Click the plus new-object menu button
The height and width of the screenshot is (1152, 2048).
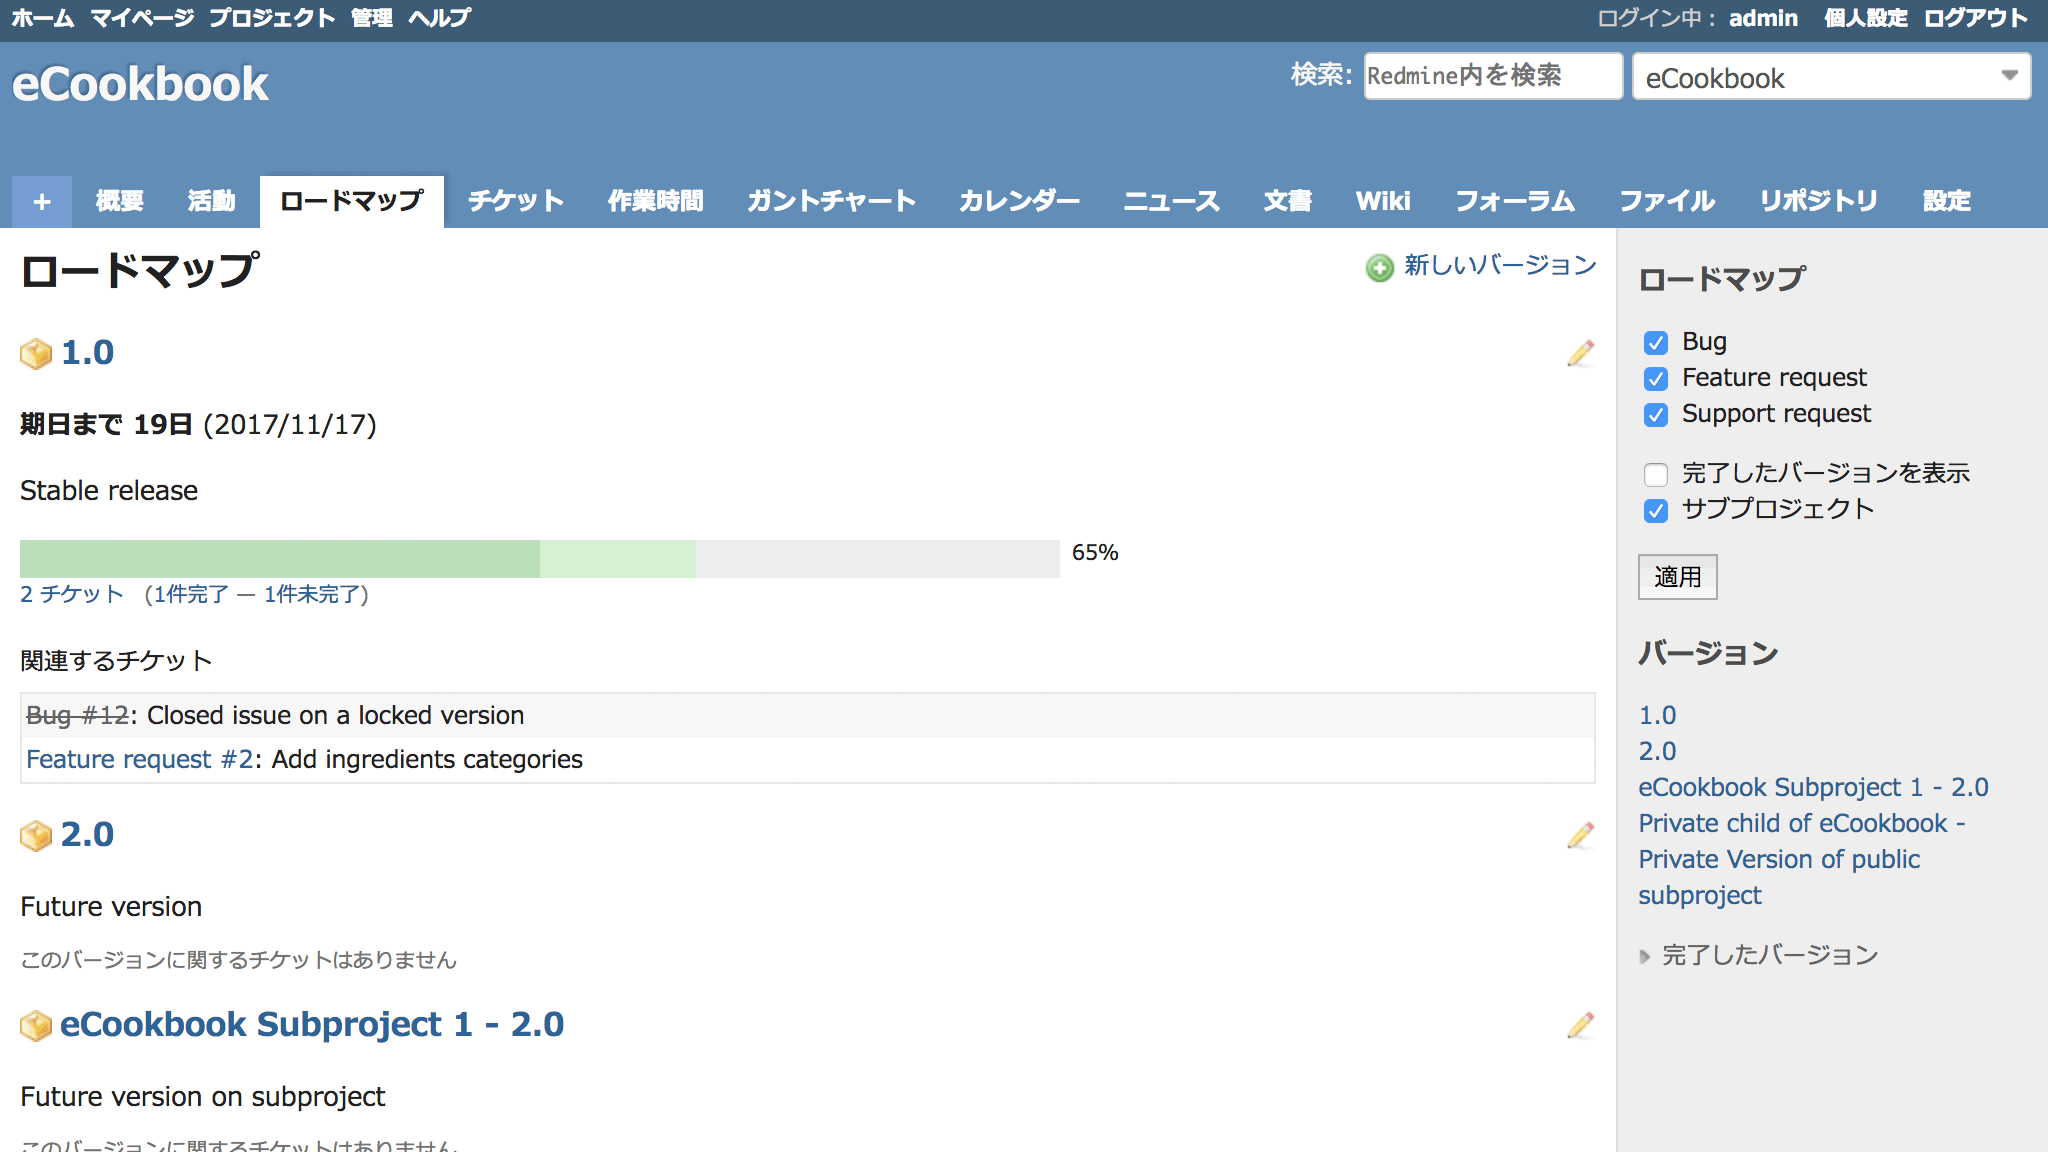pyautogui.click(x=42, y=201)
